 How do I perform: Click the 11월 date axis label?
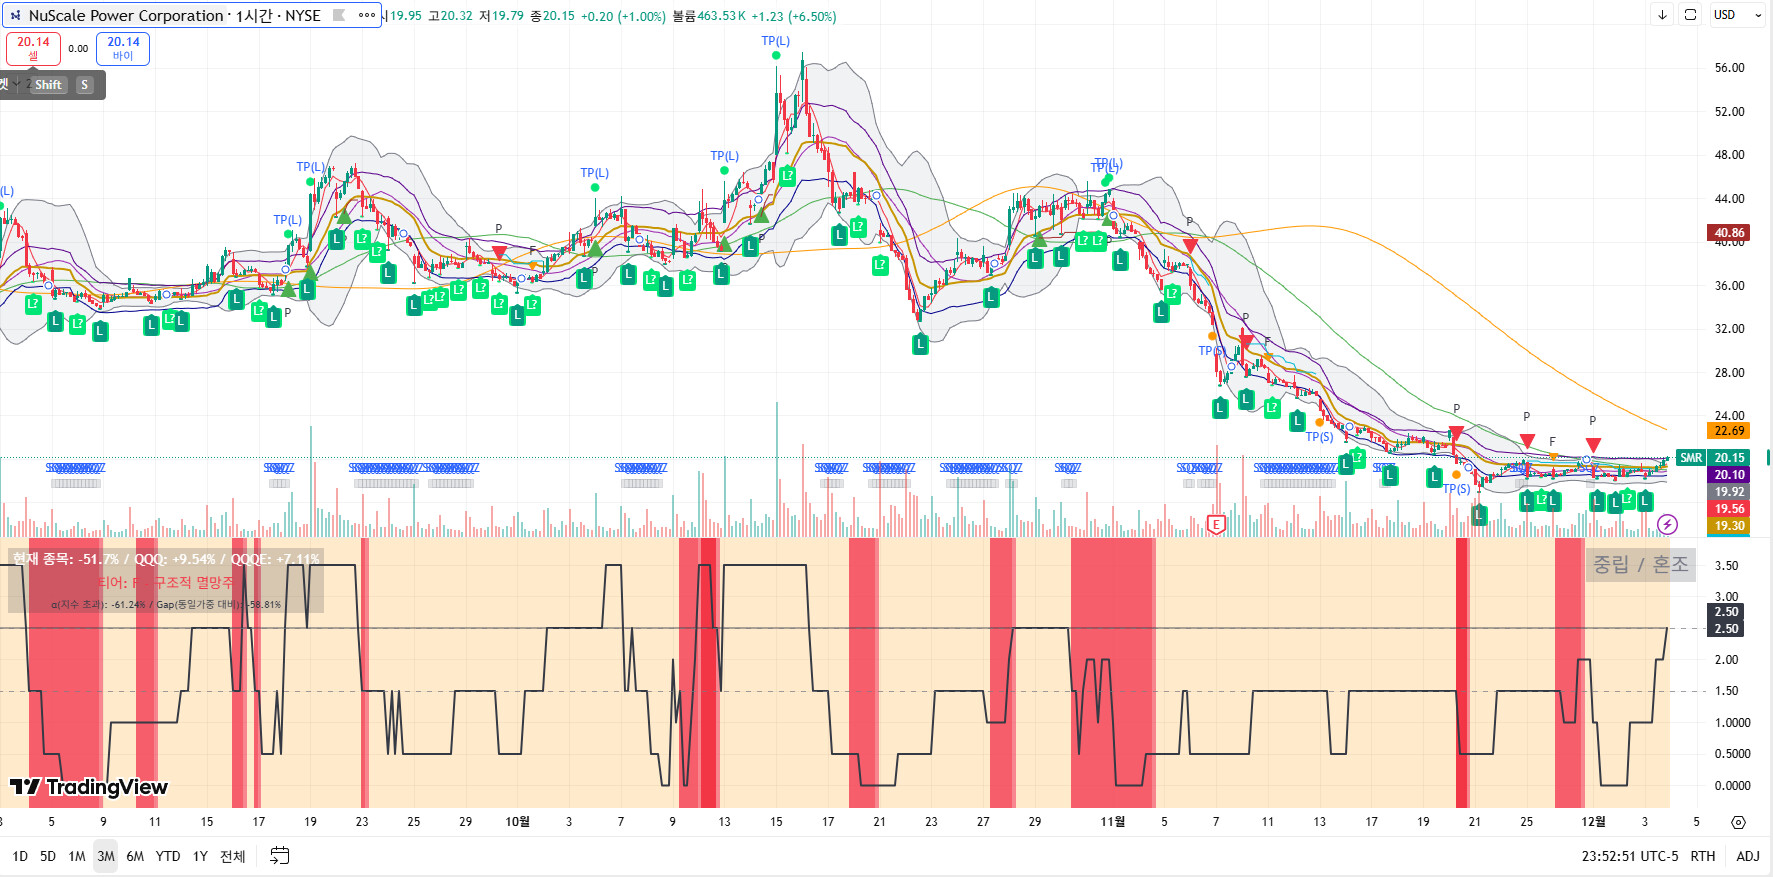(1113, 822)
